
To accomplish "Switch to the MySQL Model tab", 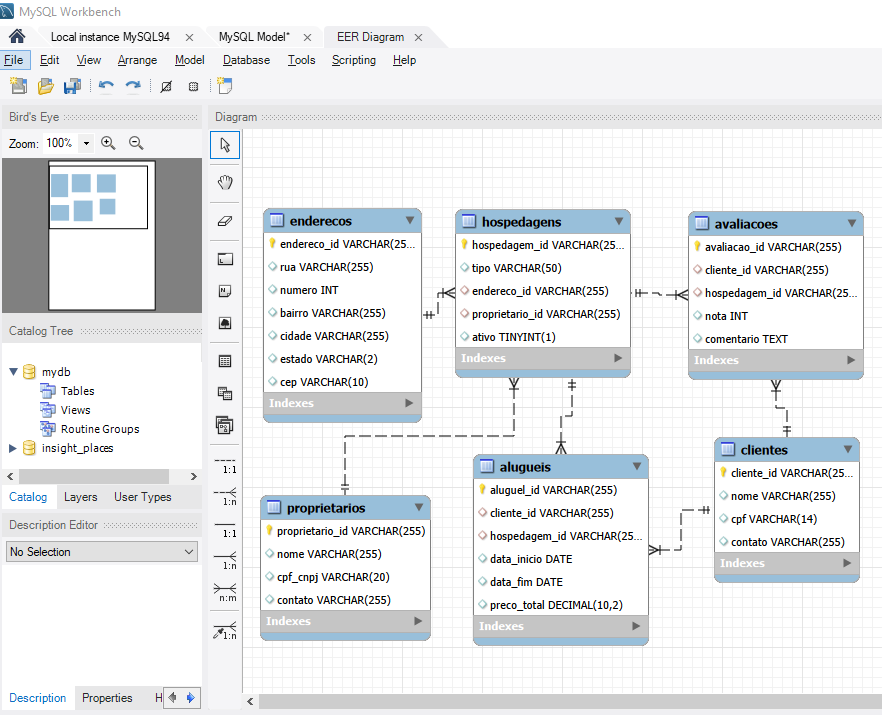I will (x=253, y=37).
